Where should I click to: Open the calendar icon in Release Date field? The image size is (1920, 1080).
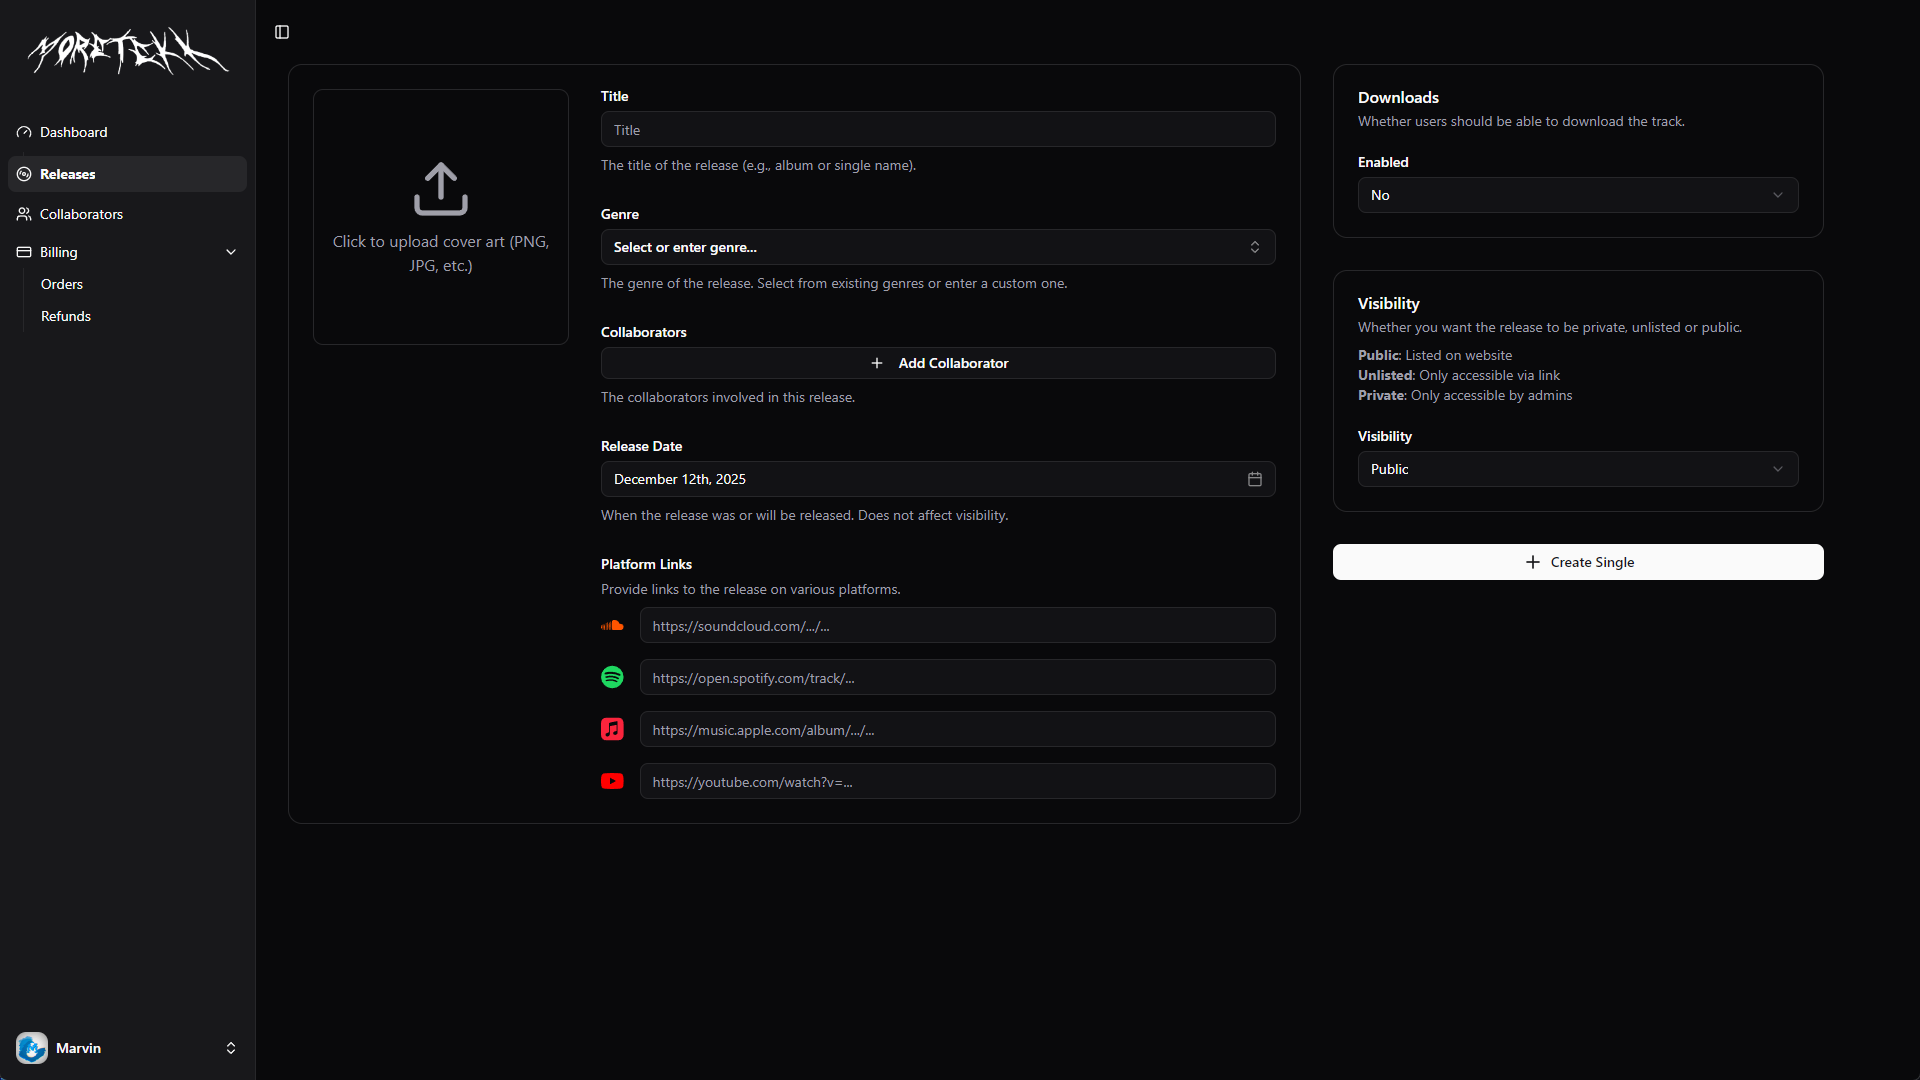(1254, 479)
